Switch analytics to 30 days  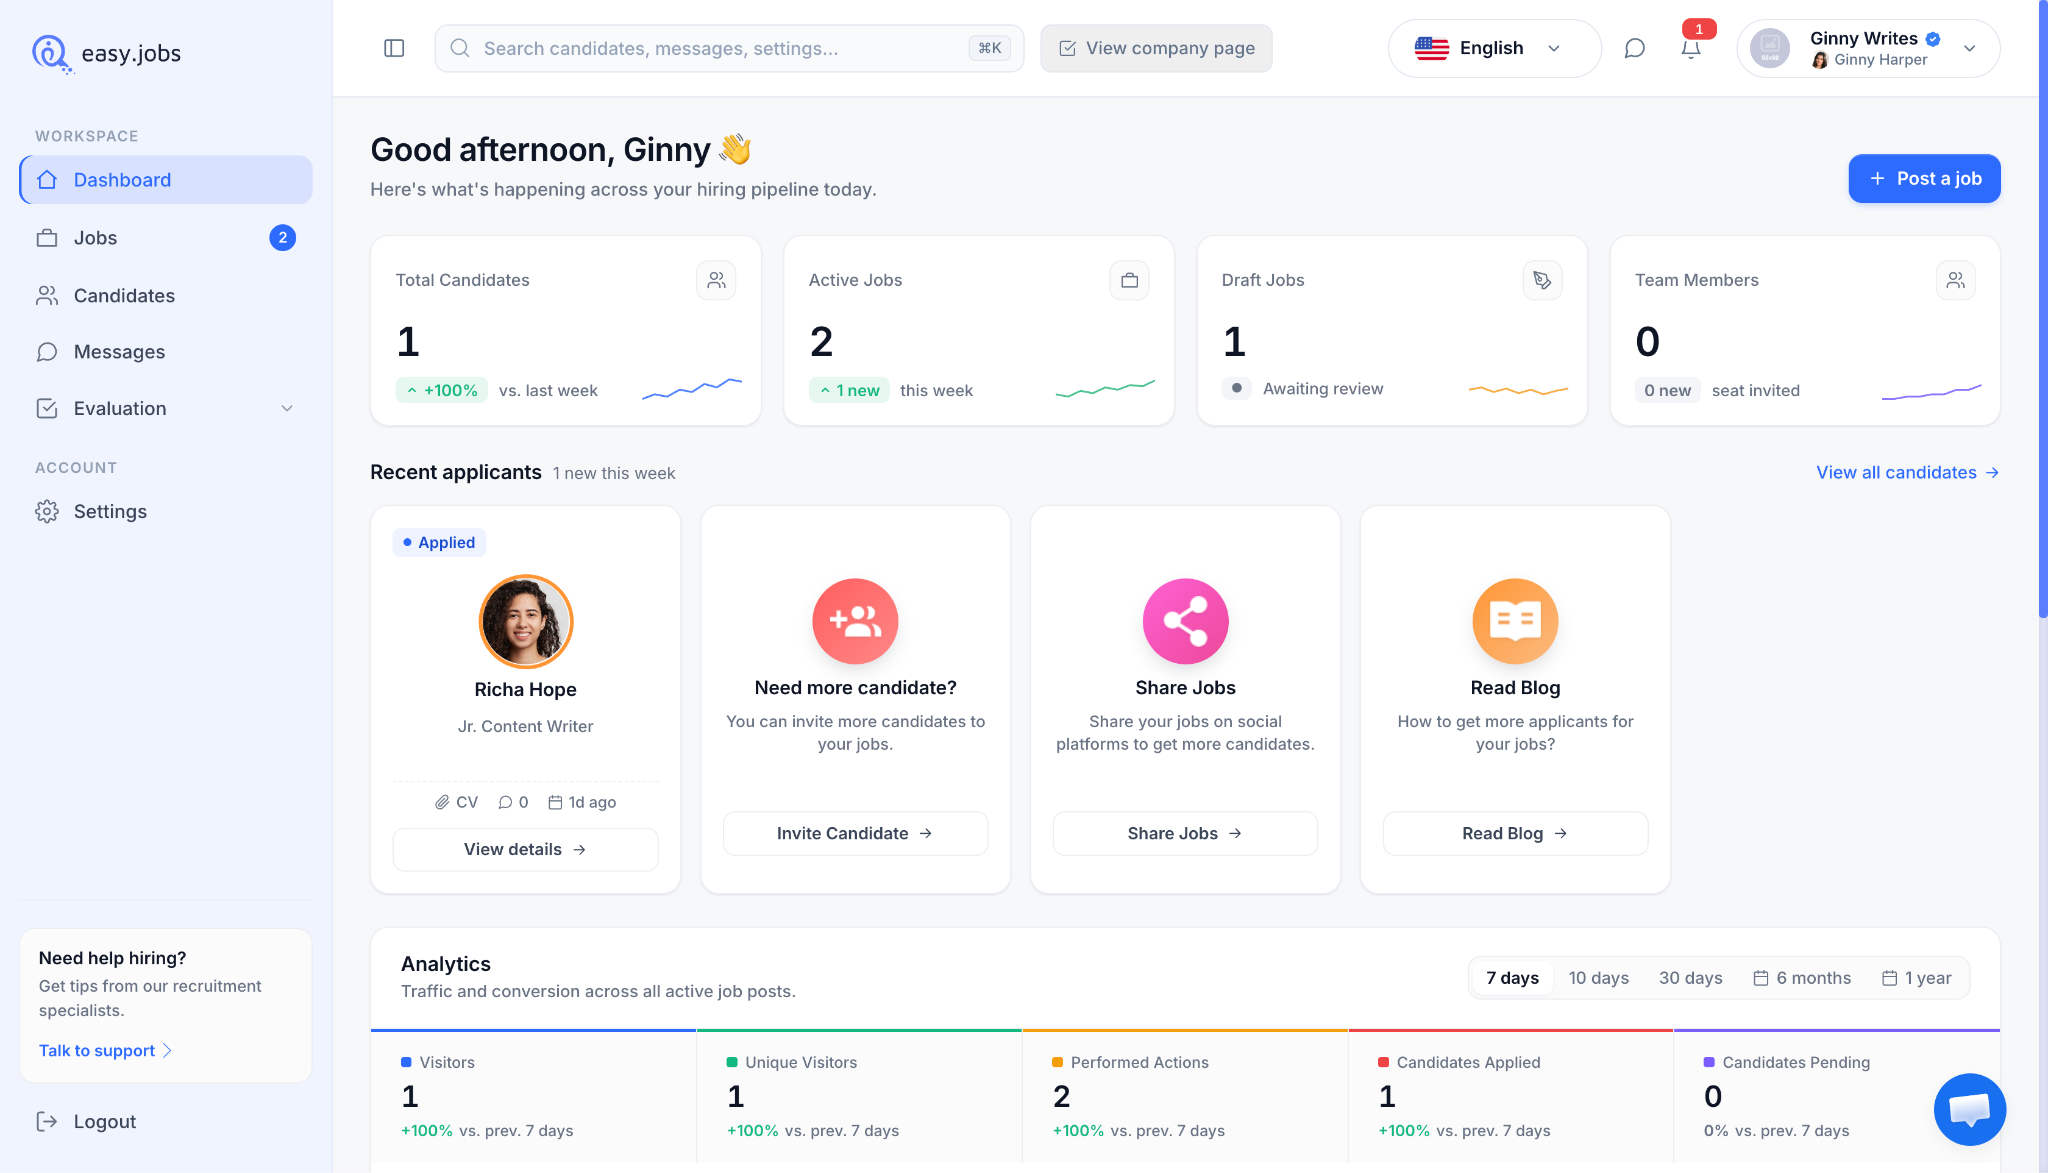coord(1690,978)
